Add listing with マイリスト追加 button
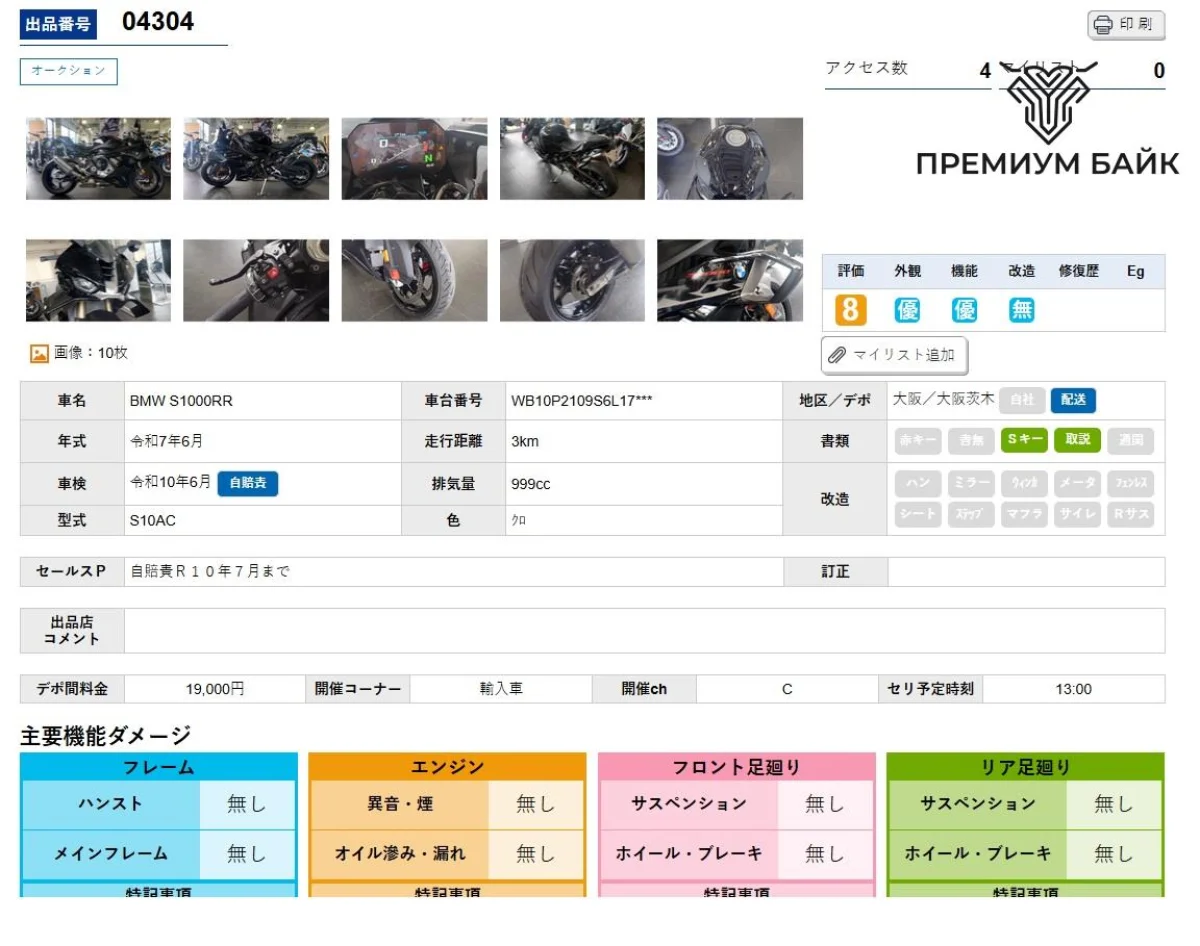Image resolution: width=1200 pixels, height=946 pixels. pos(894,355)
